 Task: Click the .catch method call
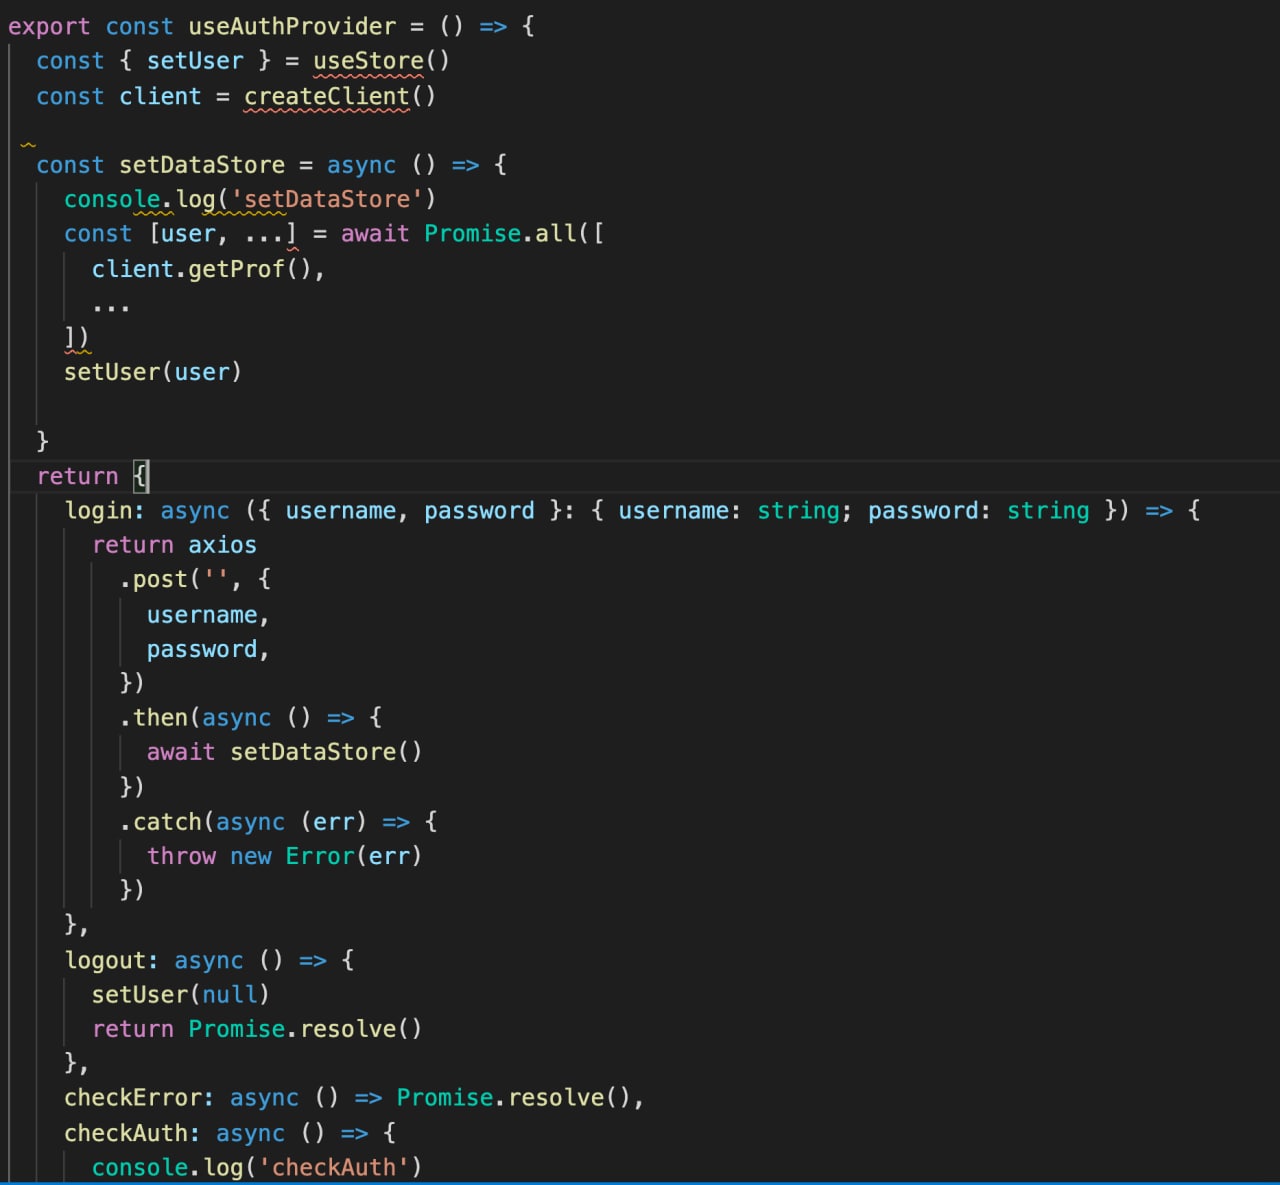tap(160, 822)
